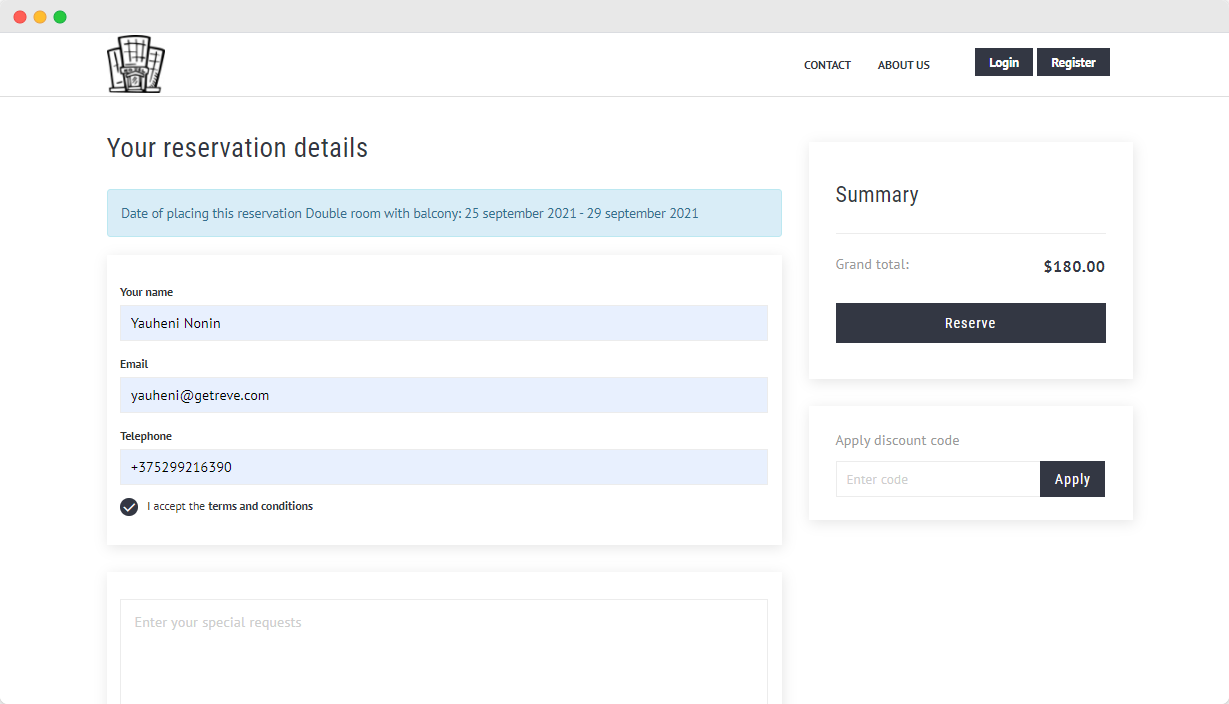
Task: Click the $180.00 grand total amount
Action: point(1074,267)
